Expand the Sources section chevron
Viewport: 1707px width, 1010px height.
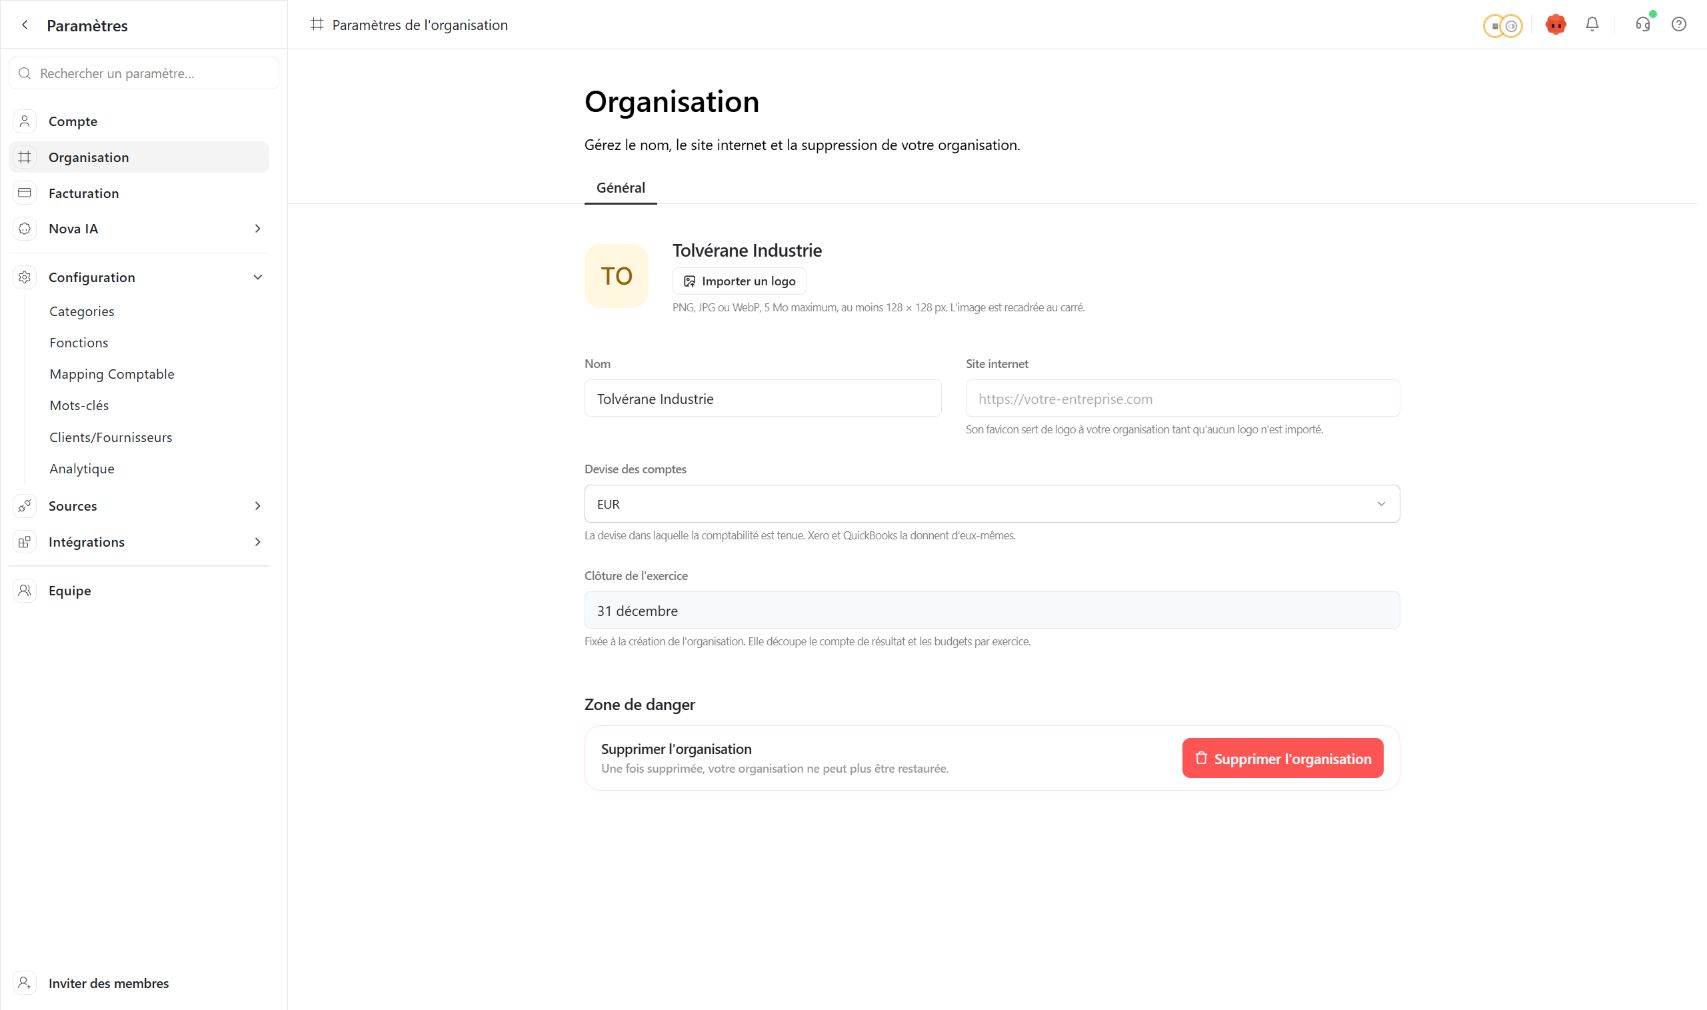click(x=258, y=506)
